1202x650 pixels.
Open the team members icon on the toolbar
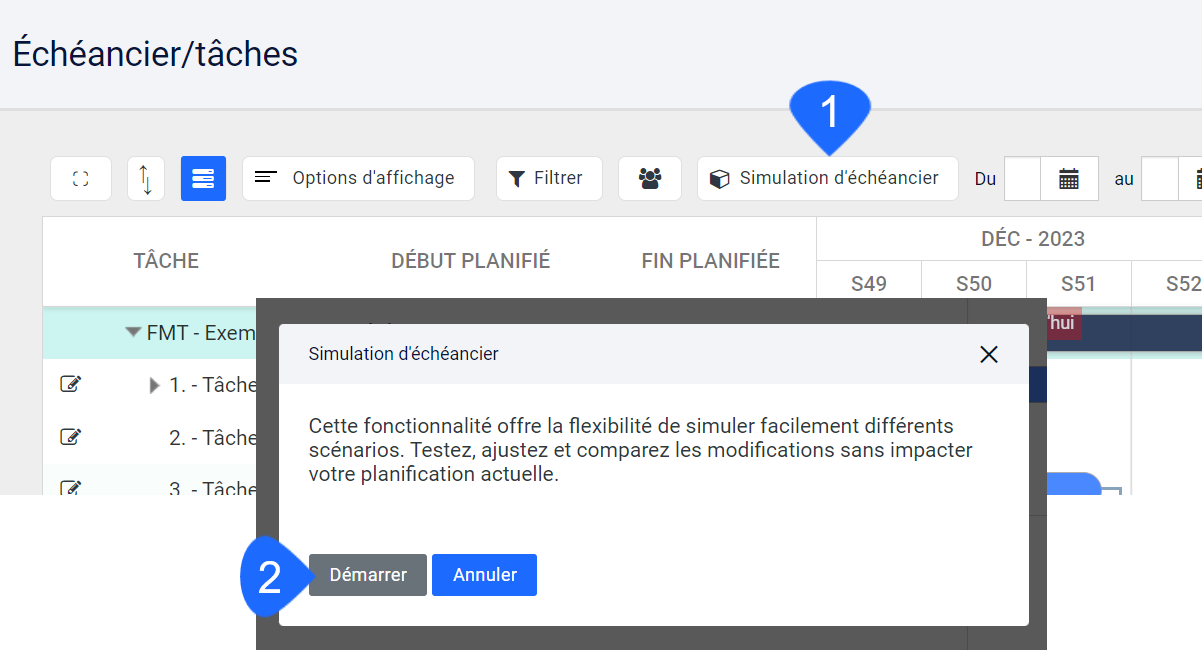(649, 178)
